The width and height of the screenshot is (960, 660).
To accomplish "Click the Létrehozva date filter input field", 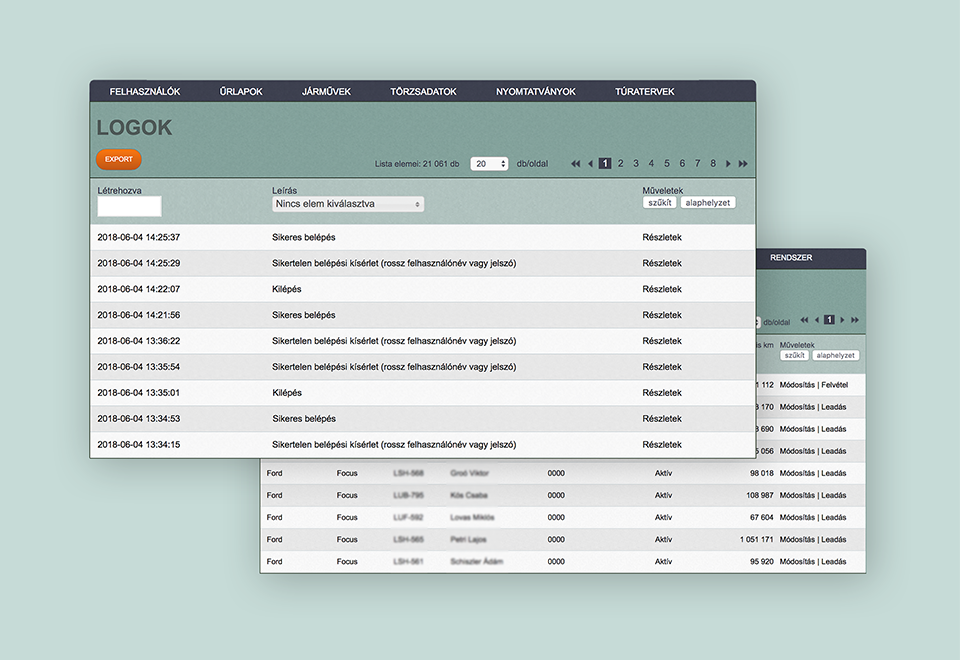I will [129, 207].
